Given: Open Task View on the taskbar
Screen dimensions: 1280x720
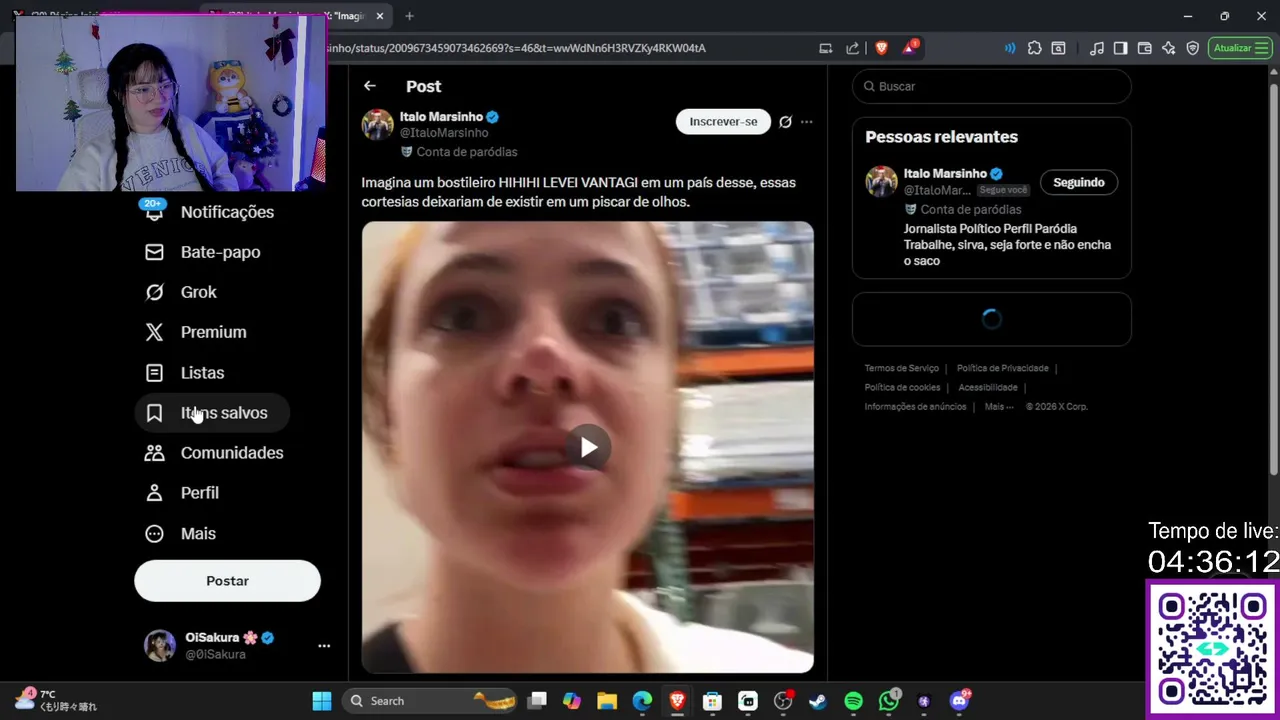Looking at the screenshot, I should (x=537, y=701).
